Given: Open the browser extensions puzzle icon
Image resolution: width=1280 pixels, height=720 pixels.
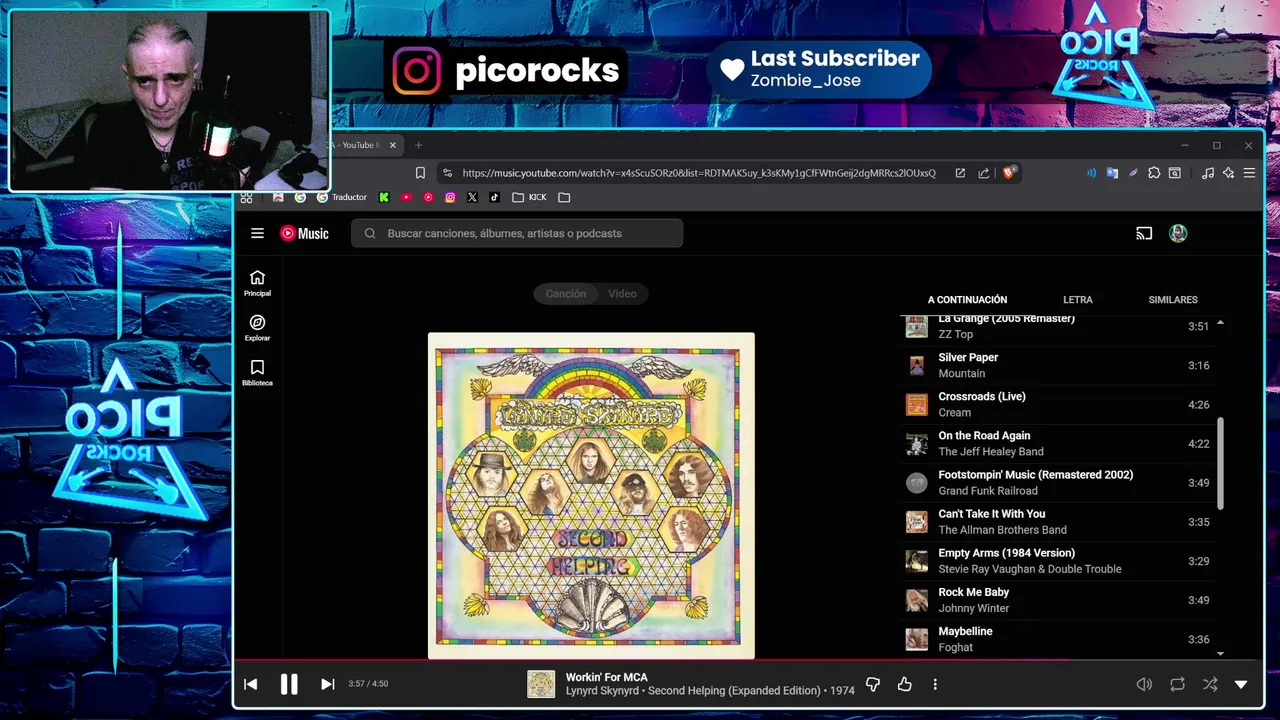Looking at the screenshot, I should pyautogui.click(x=1154, y=173).
